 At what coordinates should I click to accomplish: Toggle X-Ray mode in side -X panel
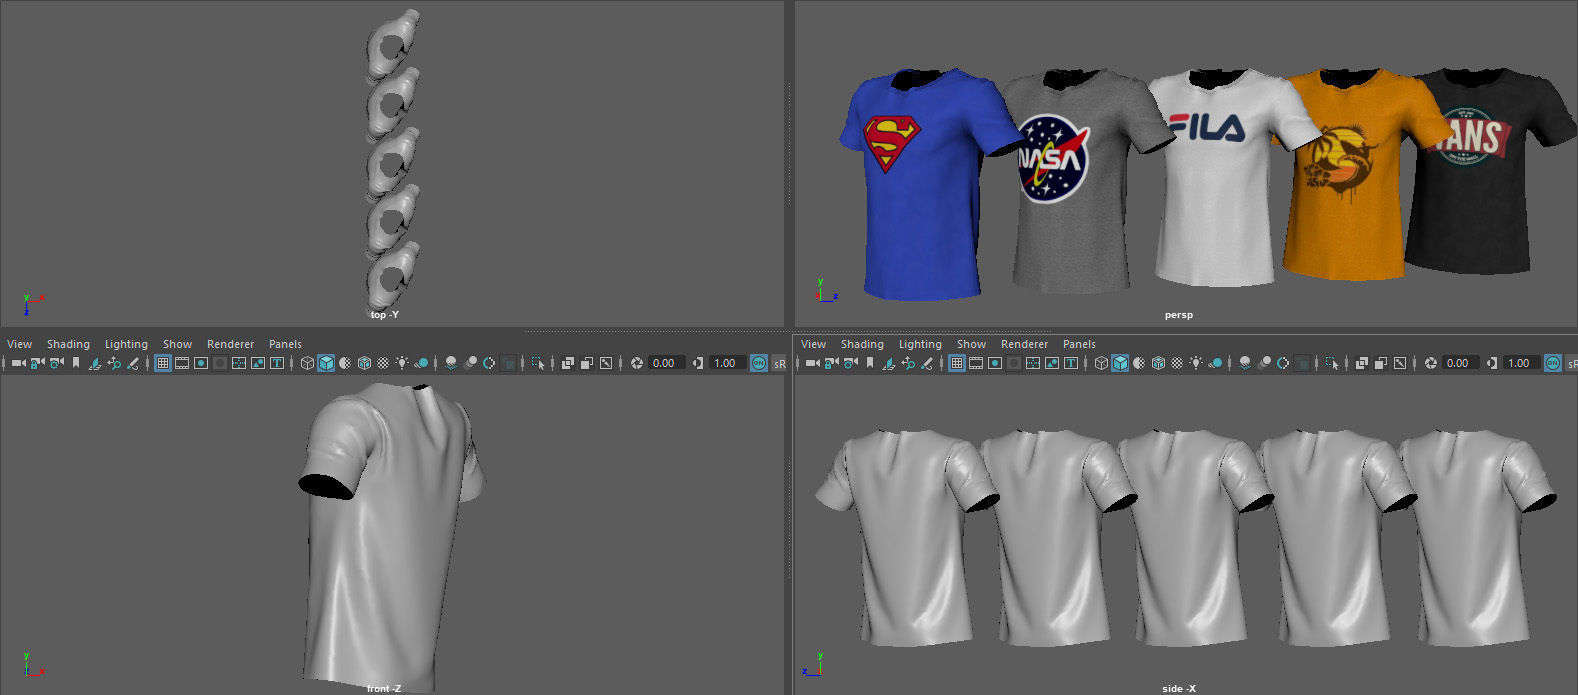point(1362,363)
